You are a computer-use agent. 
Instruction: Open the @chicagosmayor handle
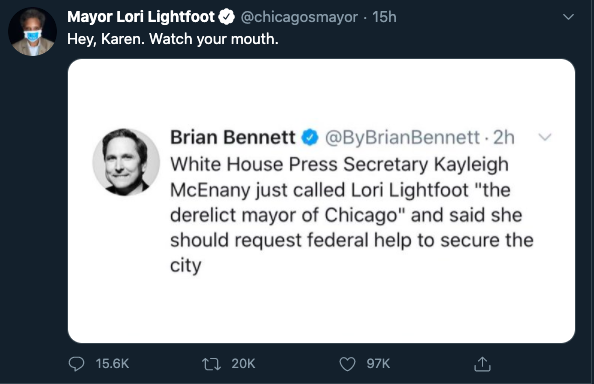tap(299, 17)
